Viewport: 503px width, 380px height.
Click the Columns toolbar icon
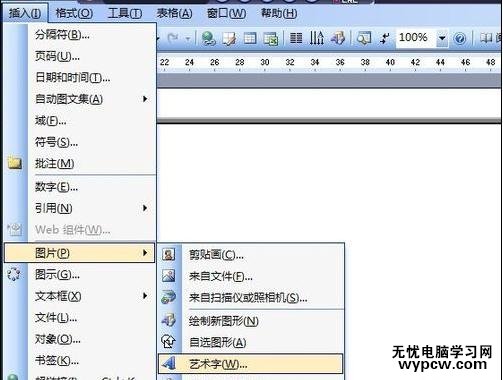(296, 38)
